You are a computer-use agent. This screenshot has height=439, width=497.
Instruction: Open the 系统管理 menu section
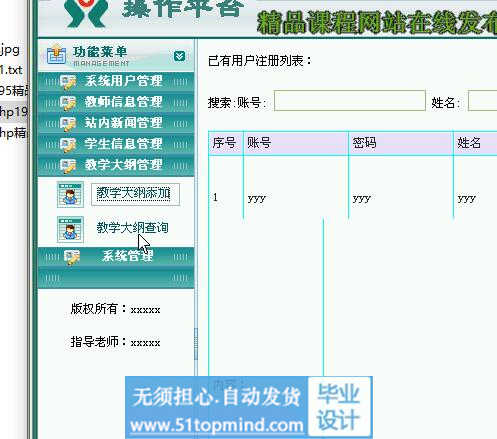click(x=116, y=257)
